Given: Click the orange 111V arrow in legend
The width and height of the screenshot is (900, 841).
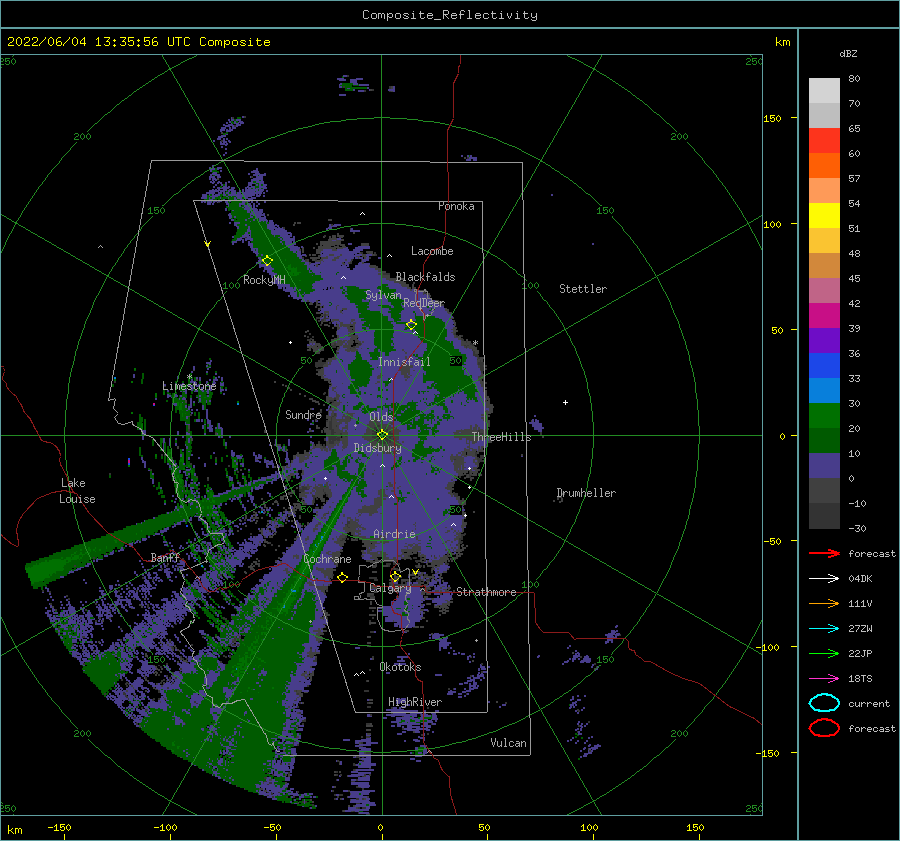Looking at the screenshot, I should click(824, 603).
